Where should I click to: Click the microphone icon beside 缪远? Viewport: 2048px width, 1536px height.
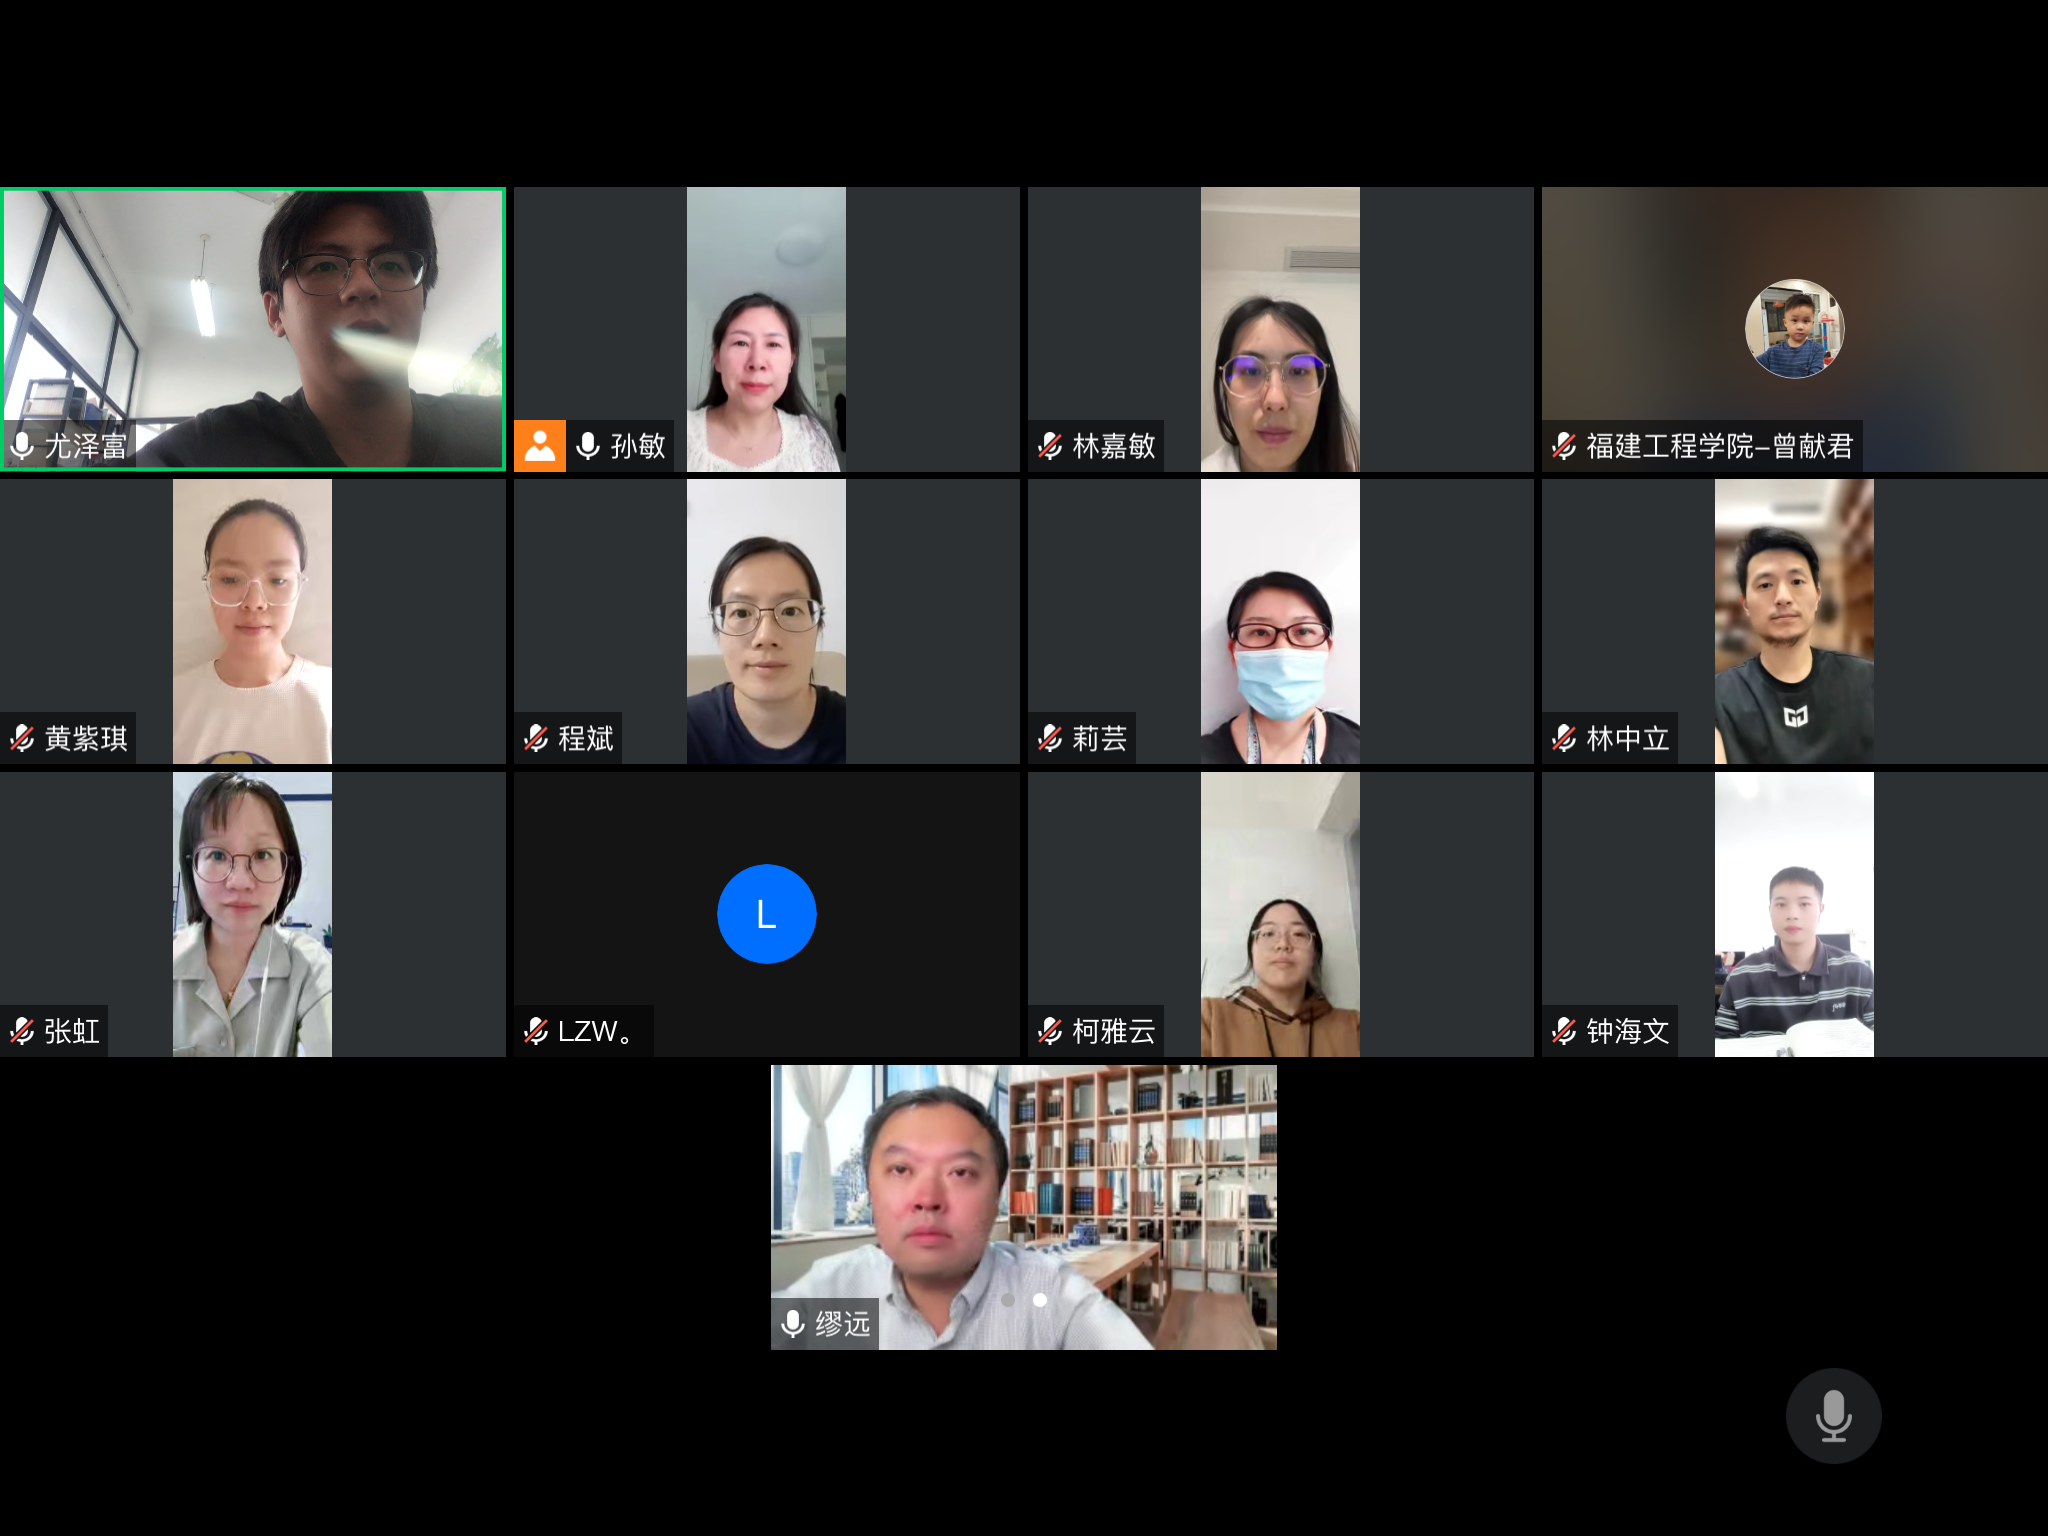pyautogui.click(x=793, y=1324)
